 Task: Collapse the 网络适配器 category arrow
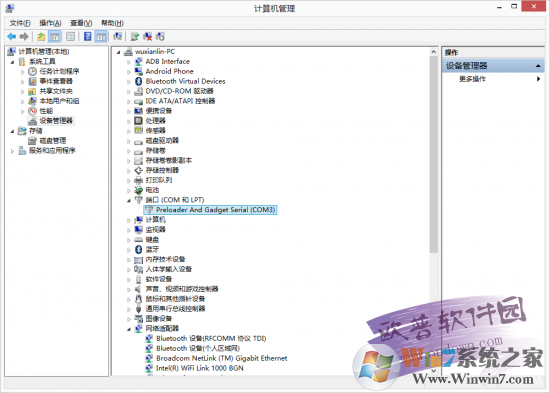(x=129, y=329)
